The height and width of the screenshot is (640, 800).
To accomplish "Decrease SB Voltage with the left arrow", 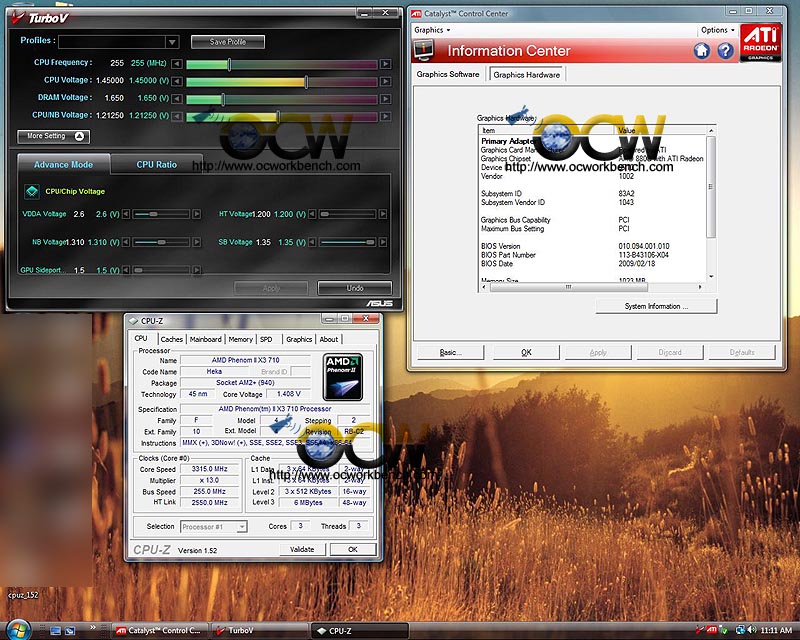I will (x=312, y=242).
